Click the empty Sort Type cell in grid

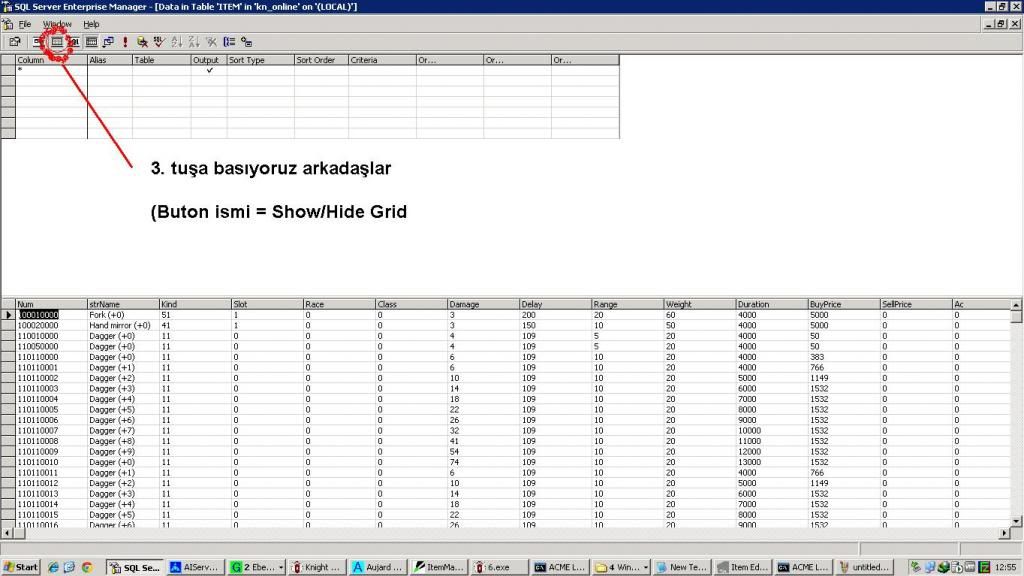click(x=260, y=70)
